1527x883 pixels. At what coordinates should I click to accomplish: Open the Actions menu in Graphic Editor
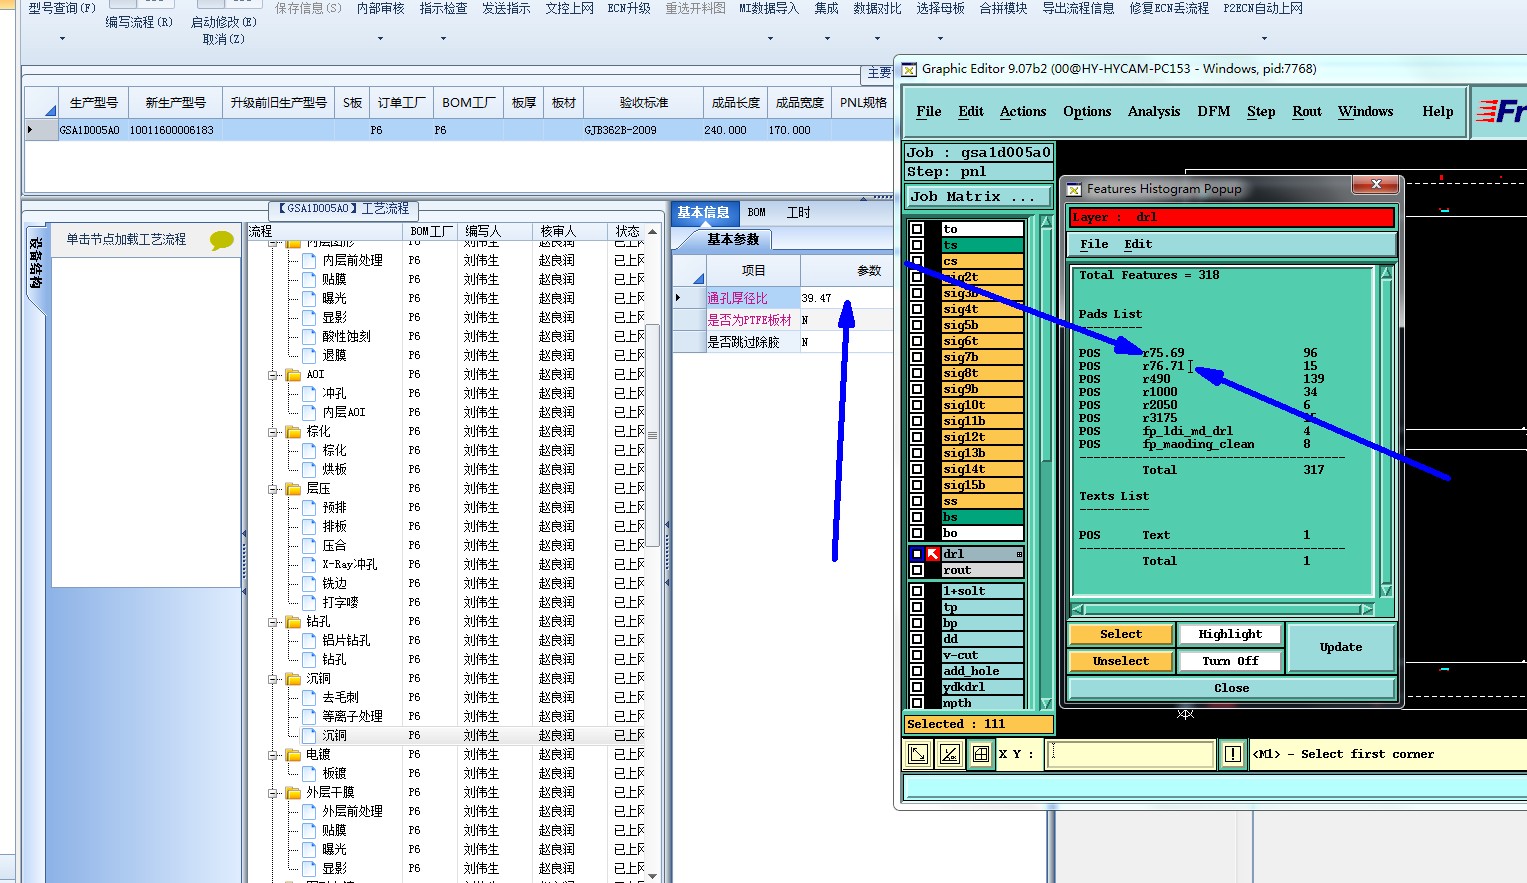point(1023,112)
